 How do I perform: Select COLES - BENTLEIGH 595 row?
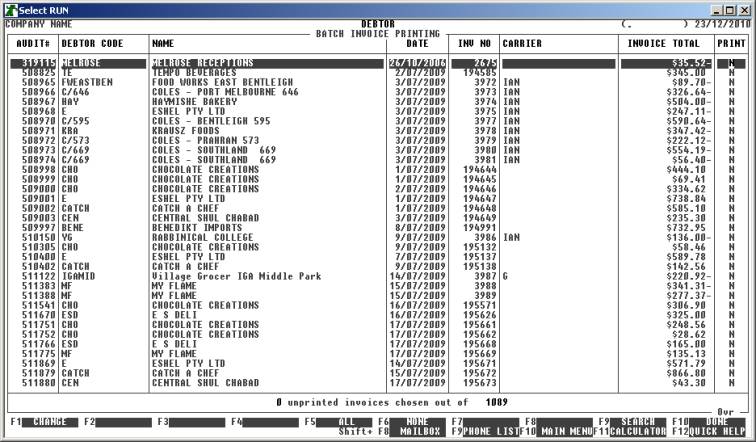[378, 121]
